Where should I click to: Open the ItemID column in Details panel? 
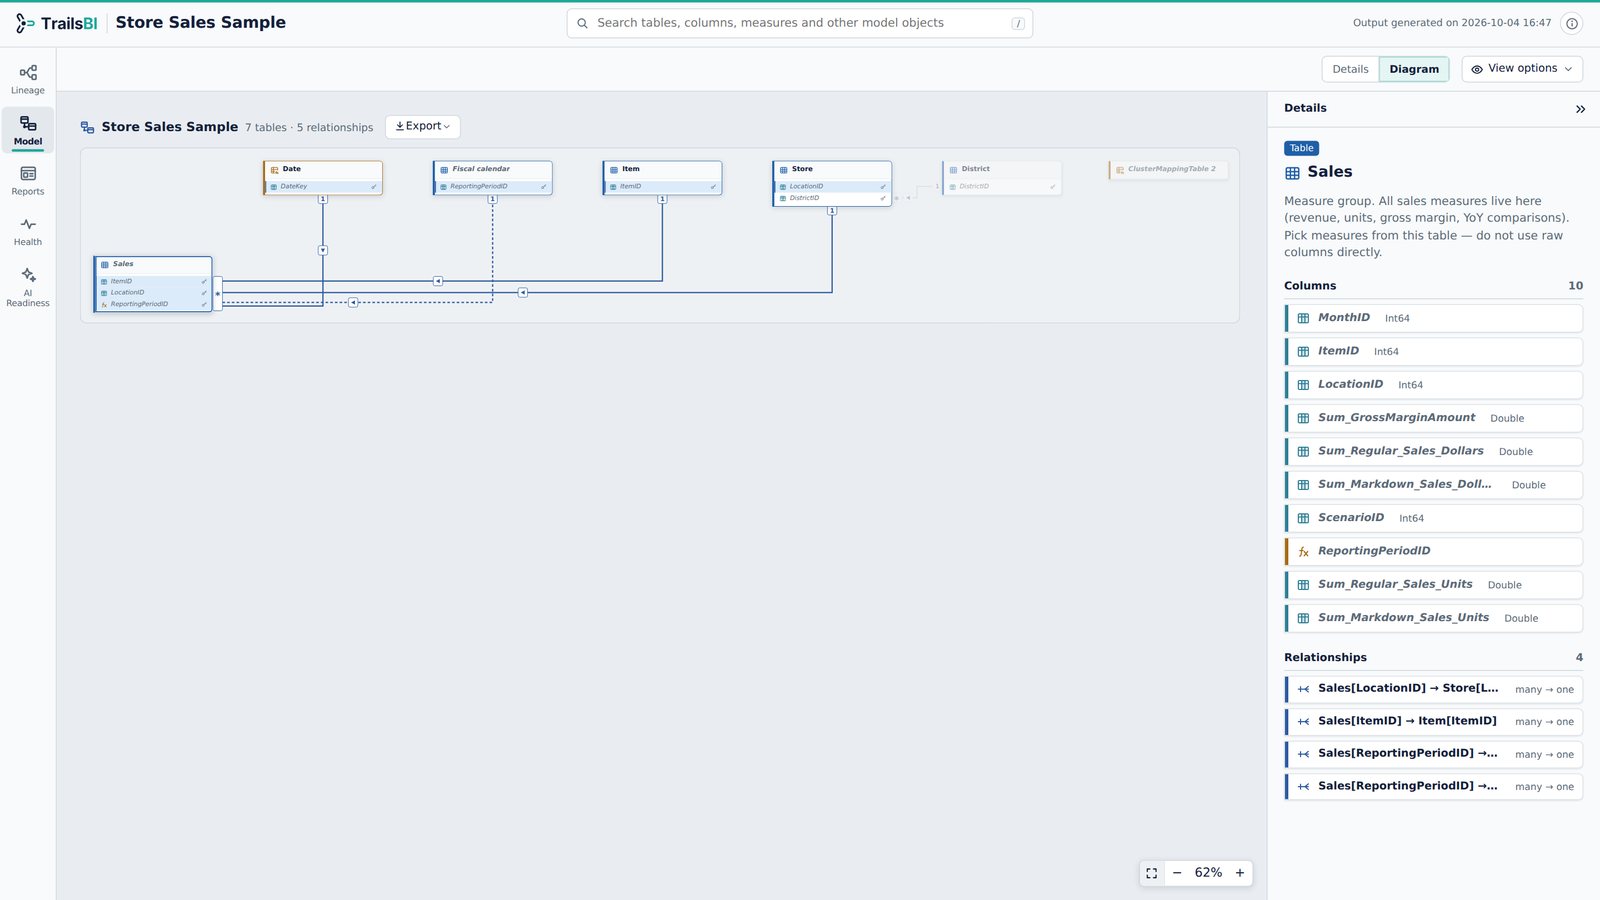point(1434,352)
